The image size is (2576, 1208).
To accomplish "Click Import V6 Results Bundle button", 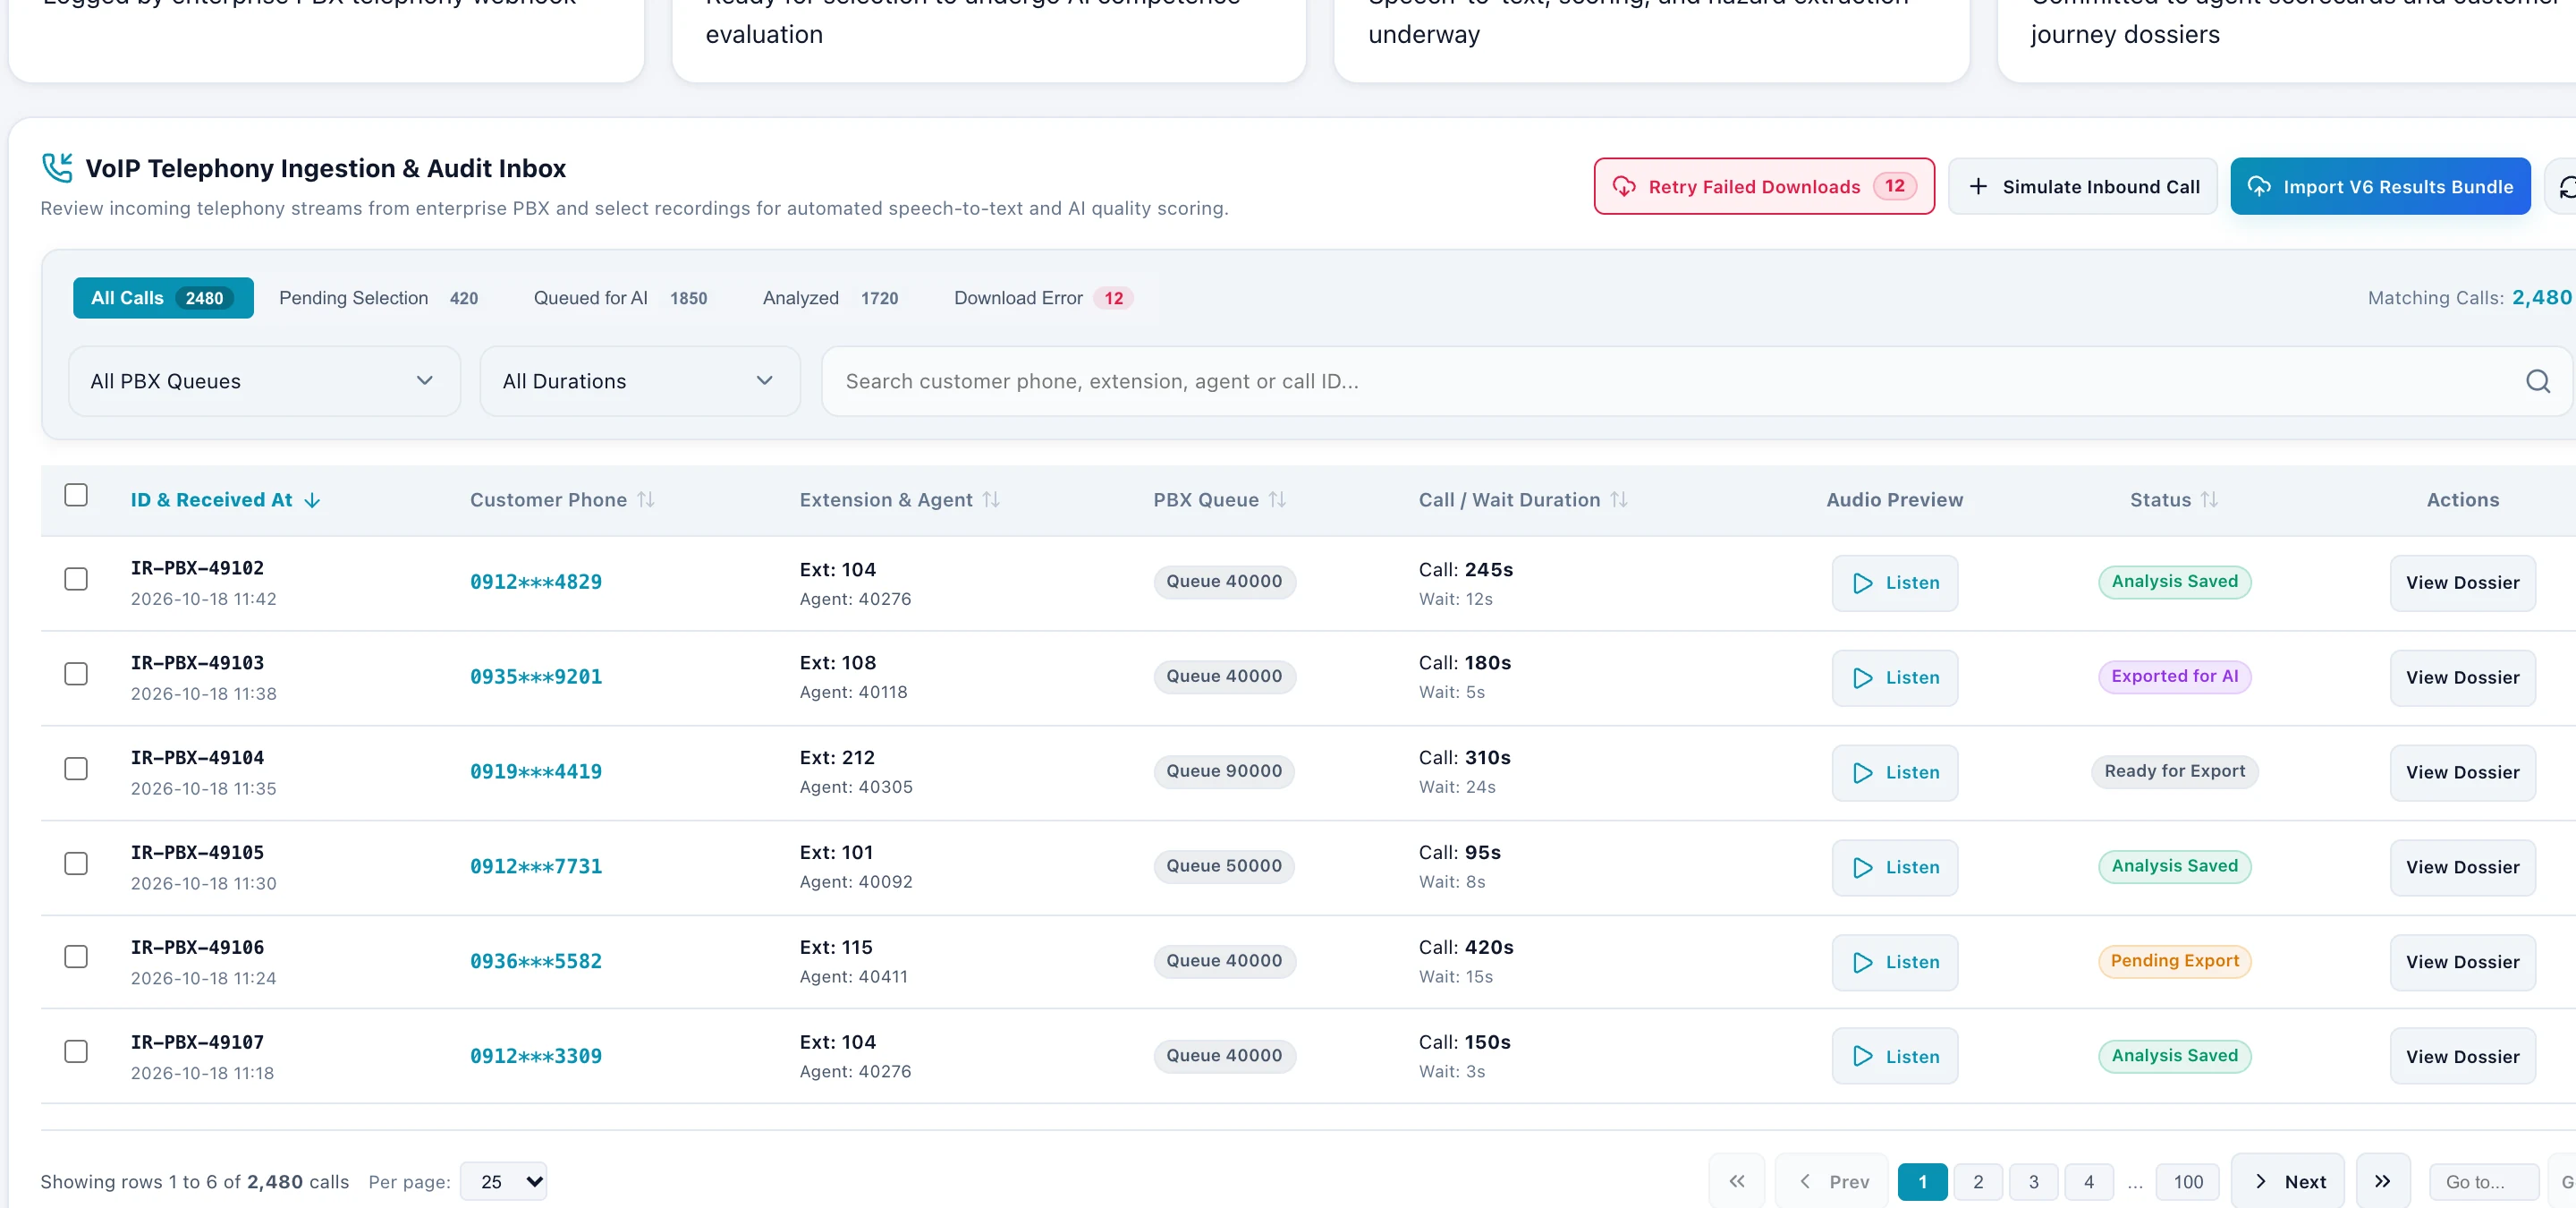I will (2380, 187).
